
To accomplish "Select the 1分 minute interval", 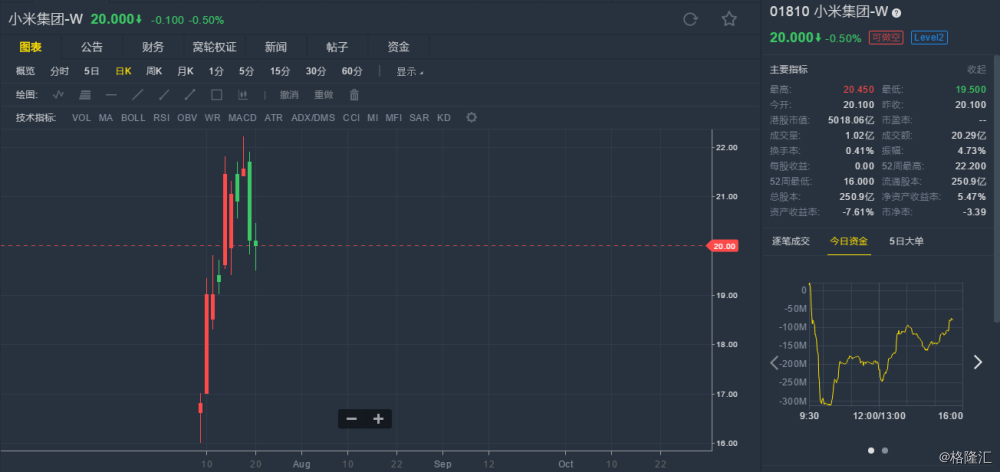I will pos(216,71).
